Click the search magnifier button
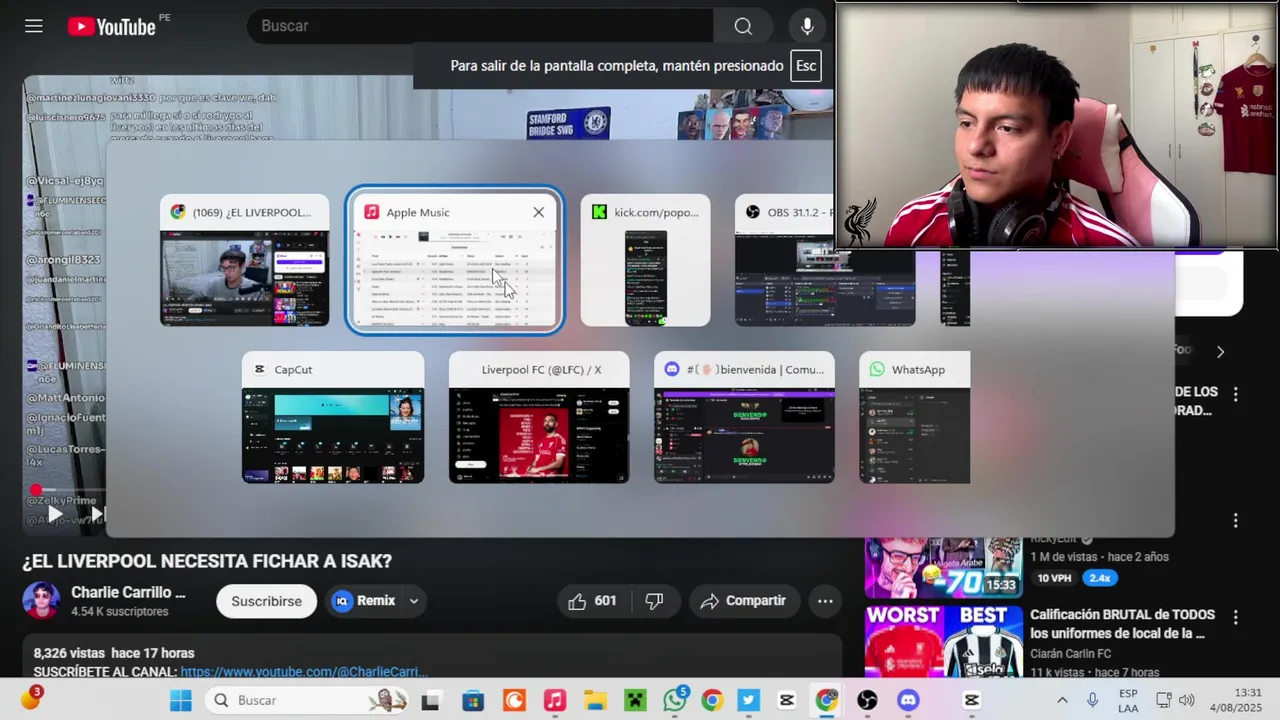The height and width of the screenshot is (720, 1280). 743,26
